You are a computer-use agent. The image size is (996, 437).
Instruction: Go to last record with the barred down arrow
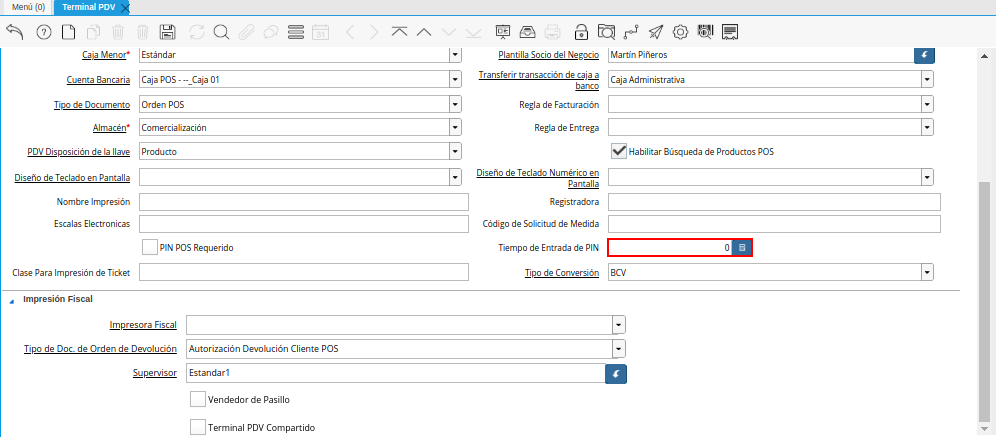pos(473,32)
